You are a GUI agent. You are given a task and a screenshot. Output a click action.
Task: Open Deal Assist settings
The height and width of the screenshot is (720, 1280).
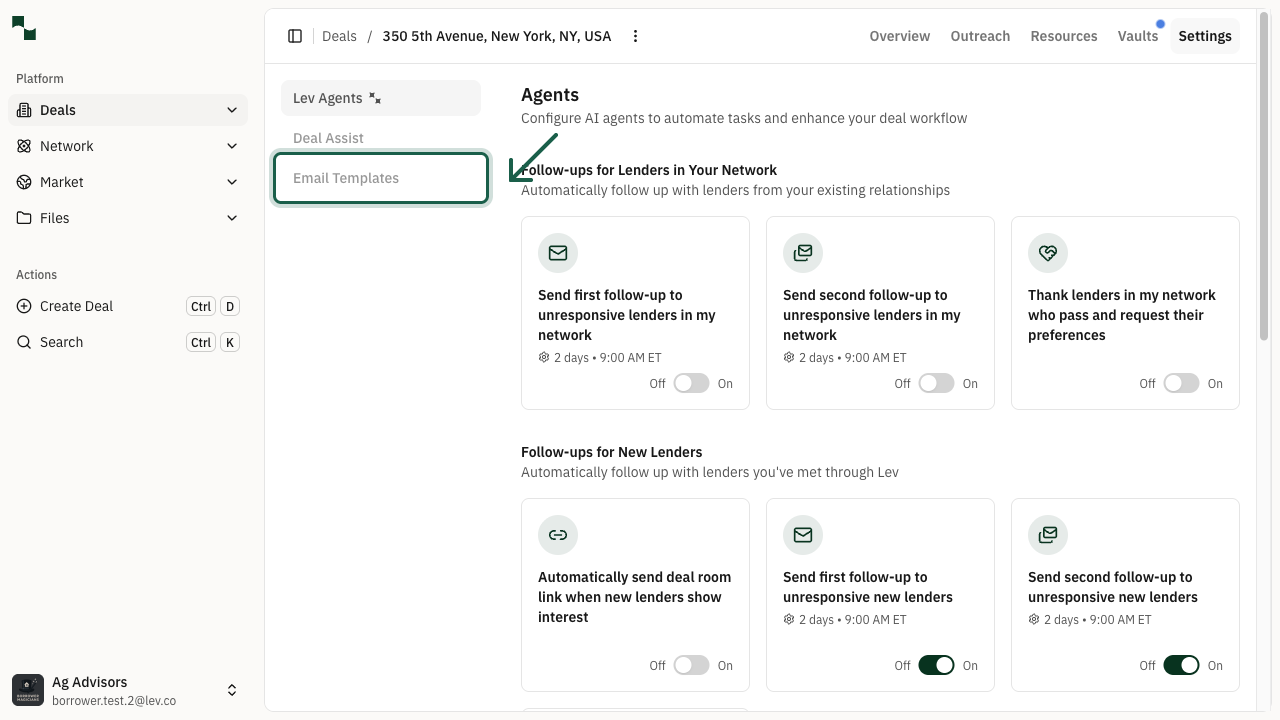click(x=328, y=138)
